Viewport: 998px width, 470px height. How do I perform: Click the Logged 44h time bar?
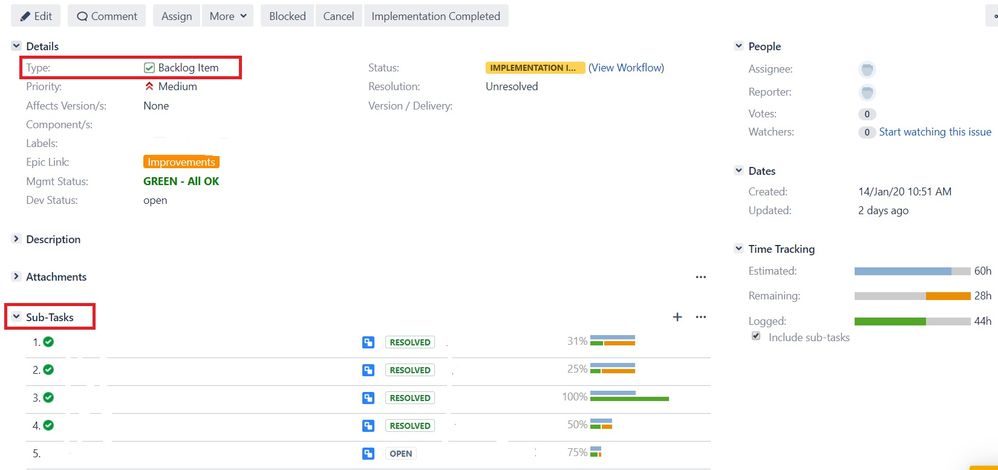[912, 322]
